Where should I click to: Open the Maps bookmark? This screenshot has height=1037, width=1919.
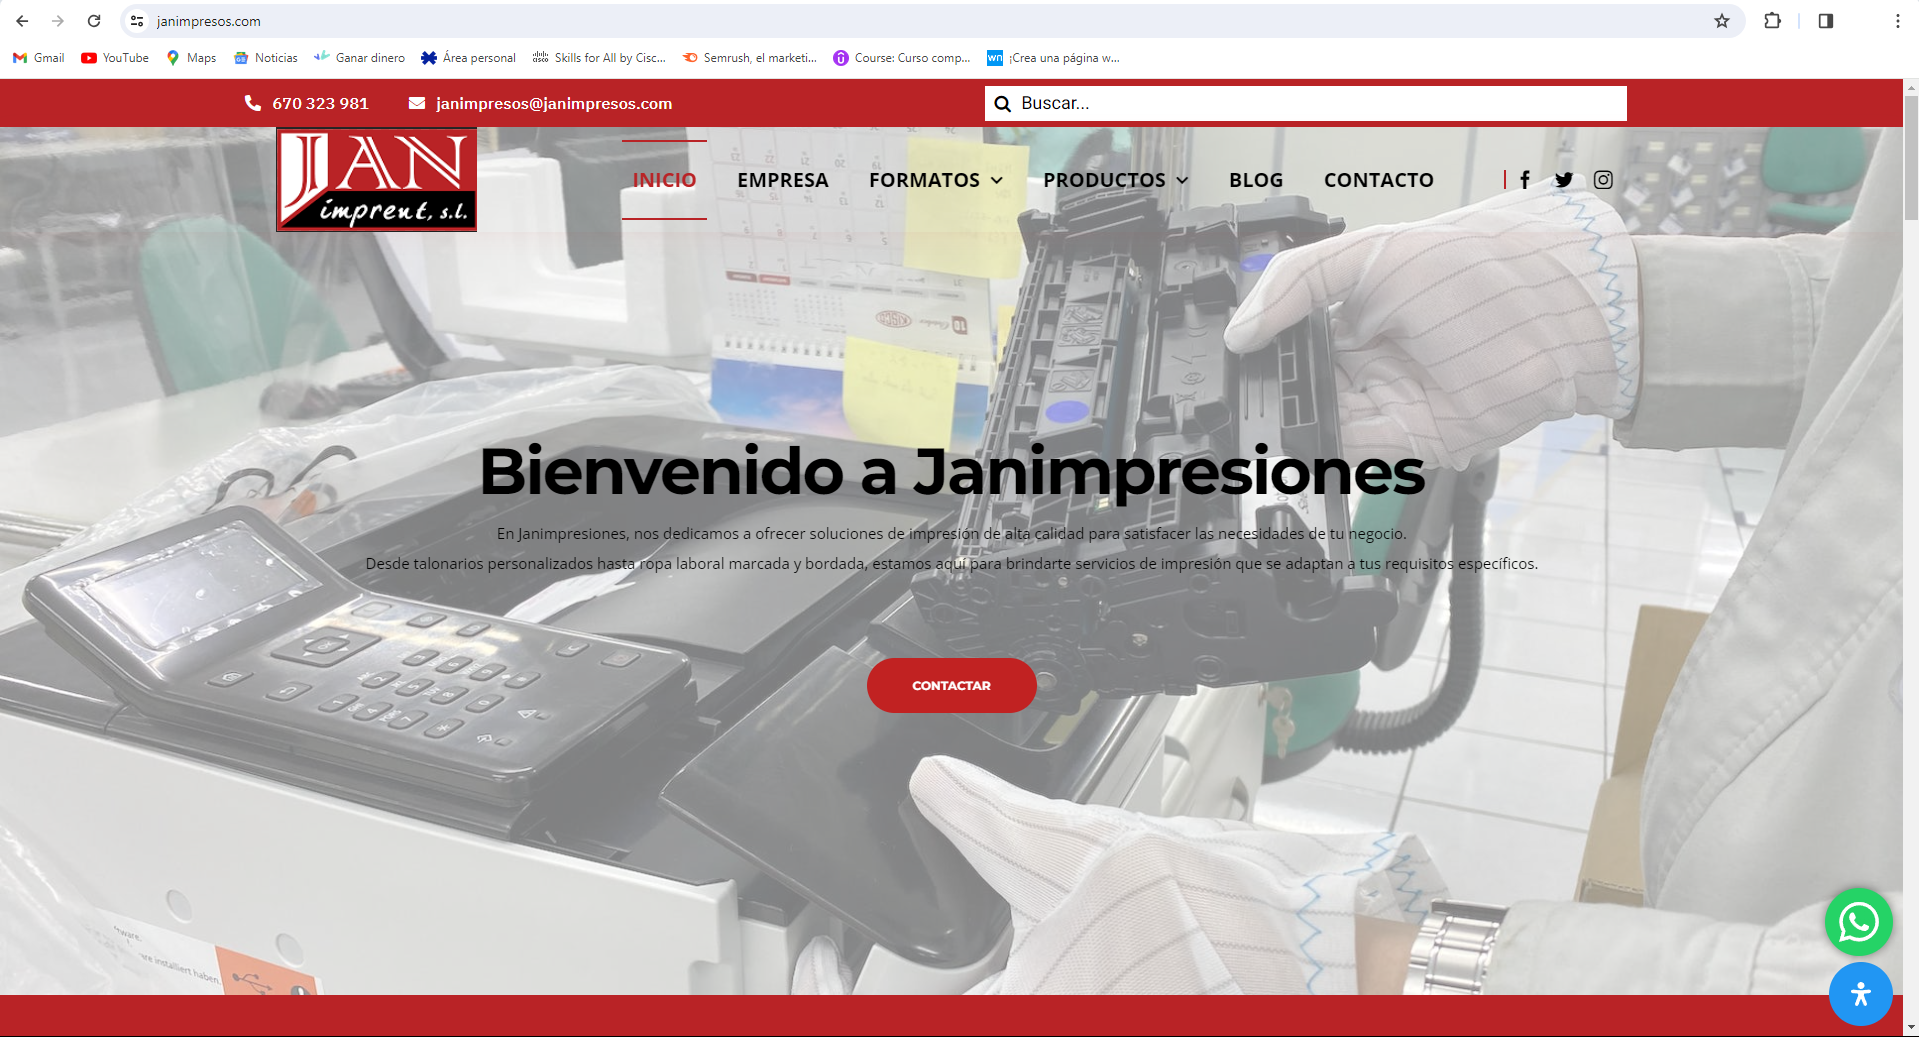pos(191,58)
